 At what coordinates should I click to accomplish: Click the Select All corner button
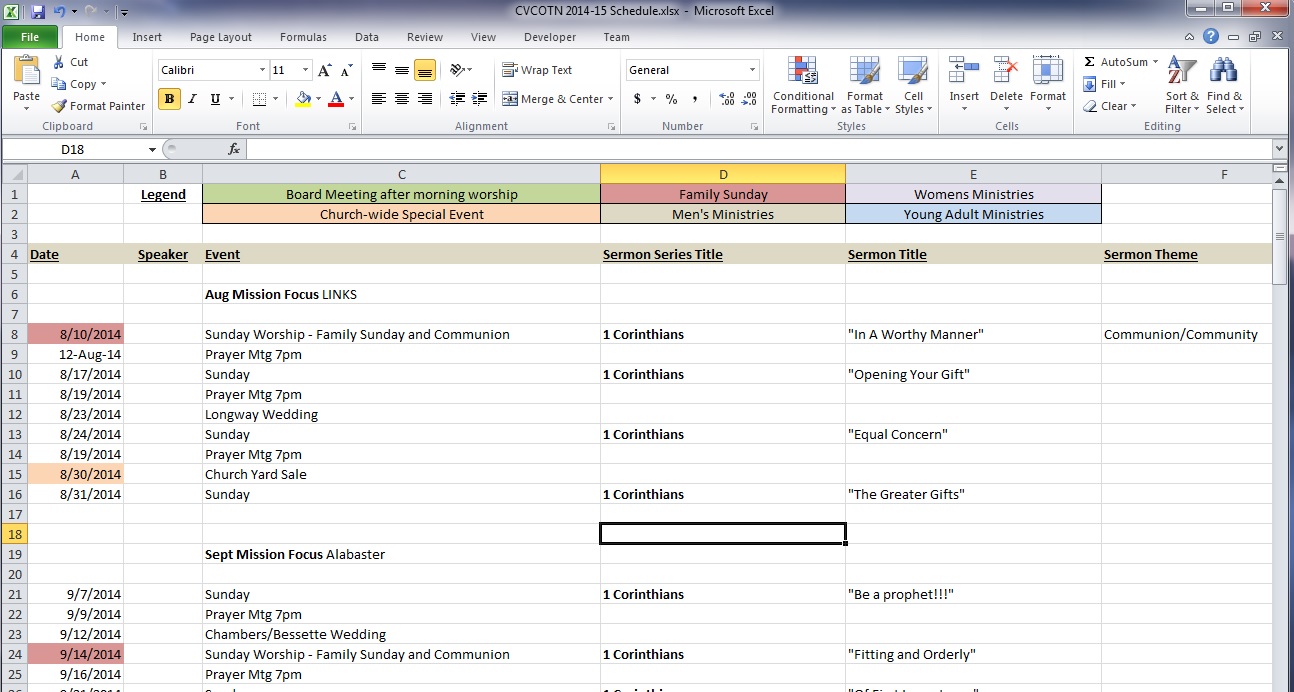(14, 174)
